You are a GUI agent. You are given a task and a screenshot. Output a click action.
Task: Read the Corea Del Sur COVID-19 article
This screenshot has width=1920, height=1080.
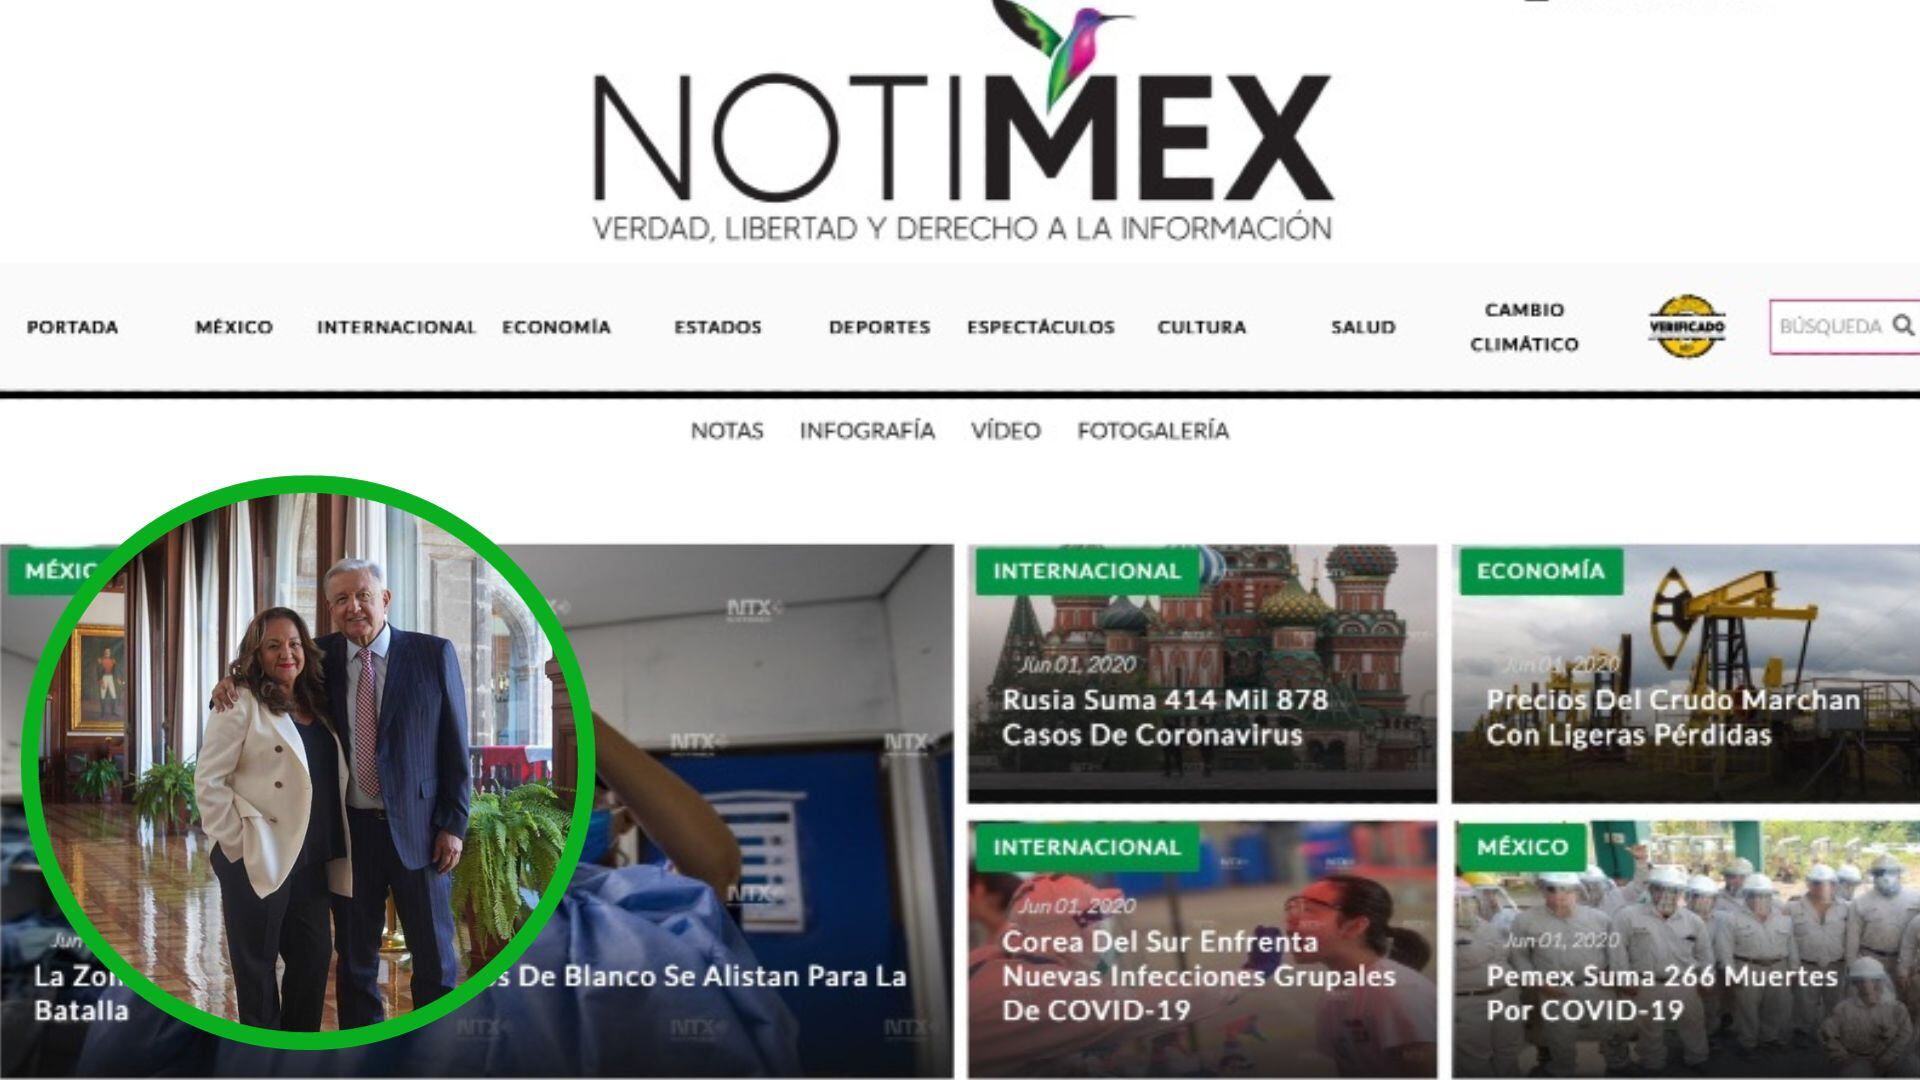[1198, 976]
